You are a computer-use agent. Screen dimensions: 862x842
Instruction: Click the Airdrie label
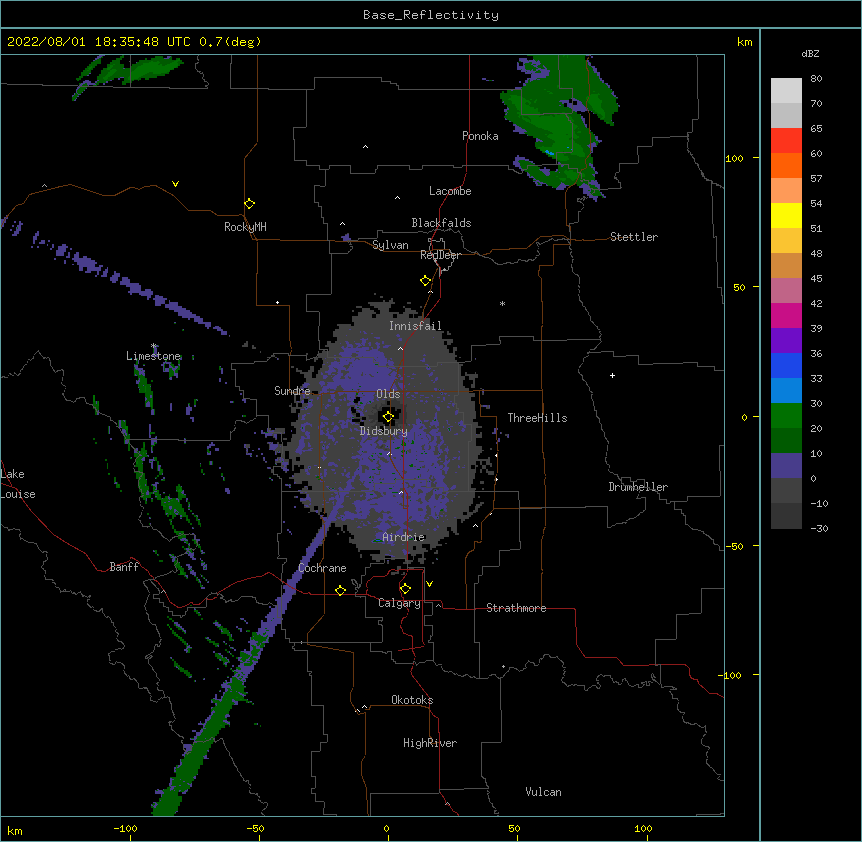coord(404,537)
